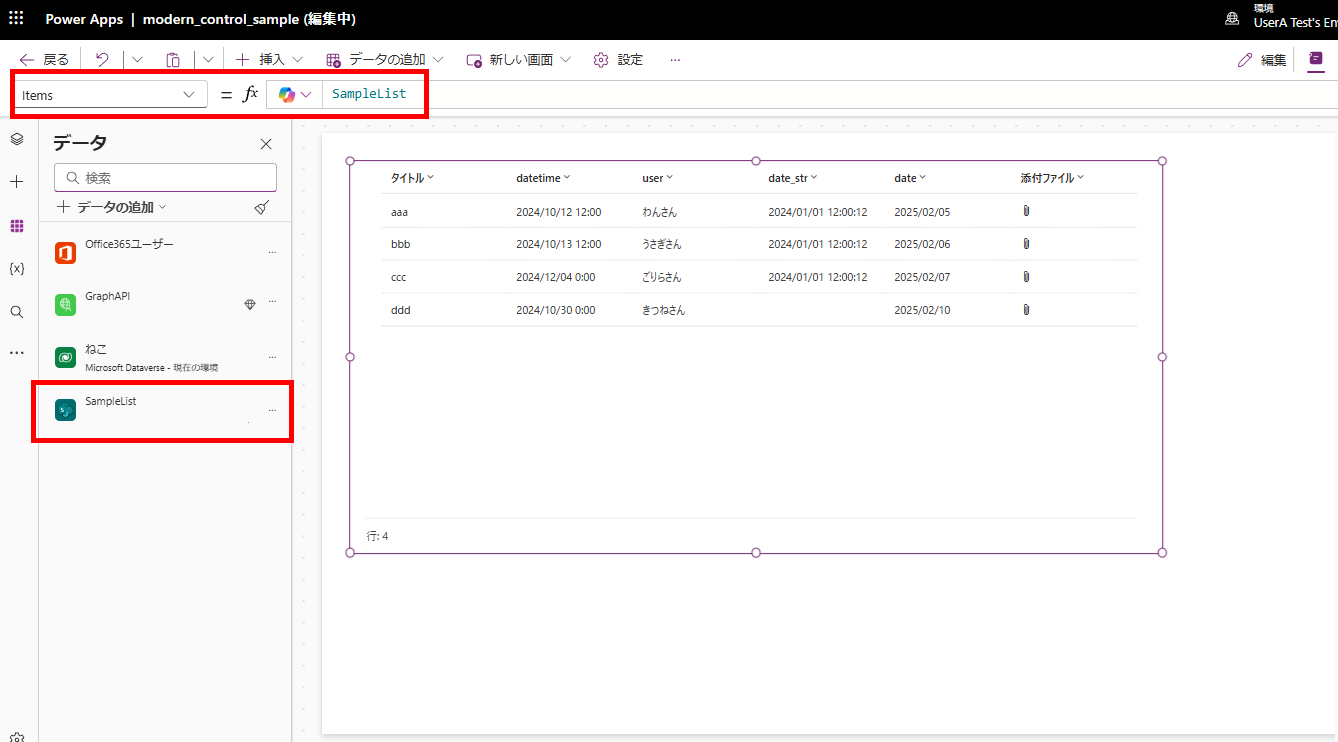Open the Data panel icon in sidebar
The height and width of the screenshot is (742, 1338).
[x=16, y=226]
